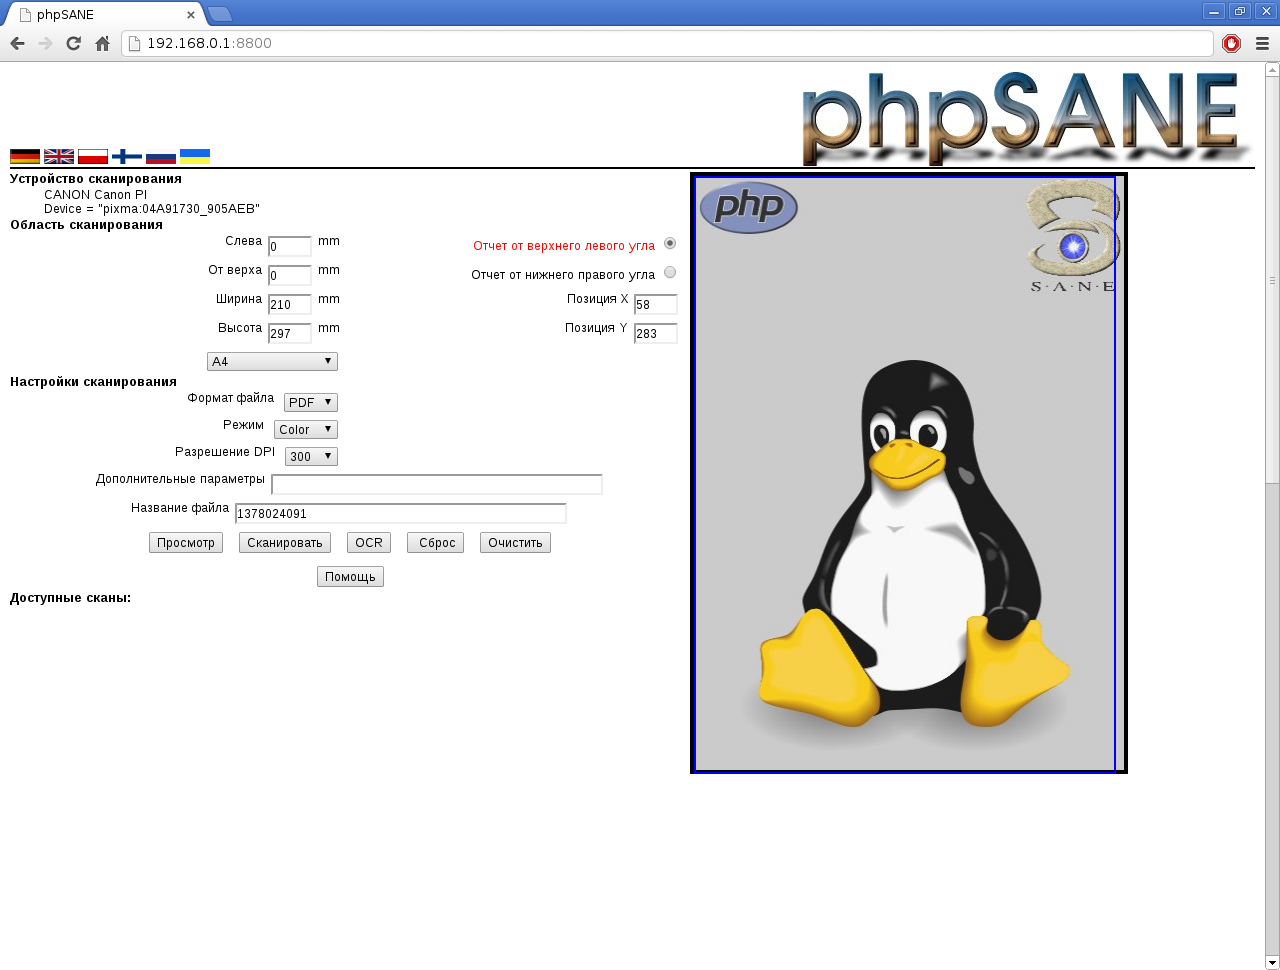
Task: Click the 'Помощь' help button
Action: point(350,576)
